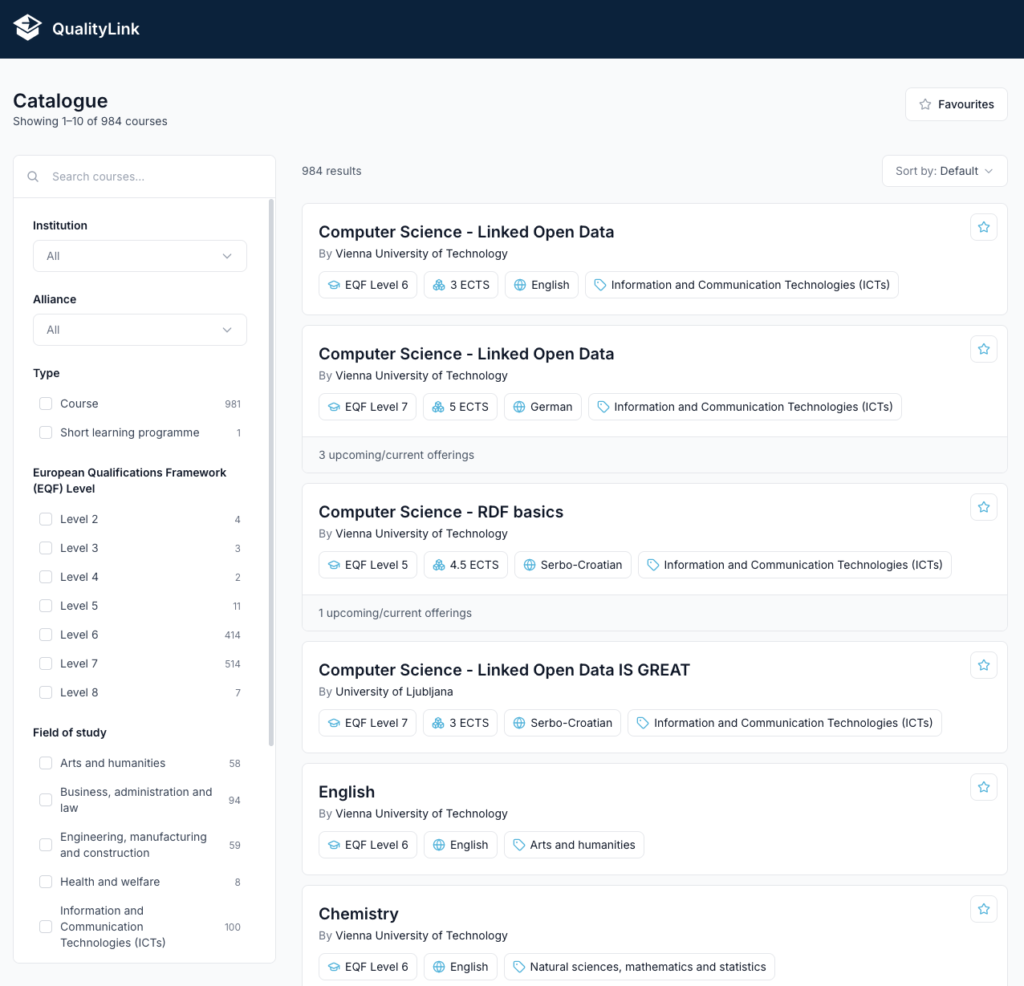Click the QualityLink logo icon
Viewport: 1024px width, 986px height.
pos(27,28)
